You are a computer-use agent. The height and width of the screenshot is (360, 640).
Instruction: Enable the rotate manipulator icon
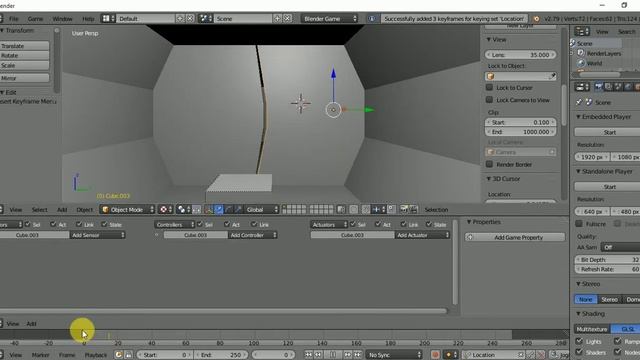pyautogui.click(x=229, y=210)
